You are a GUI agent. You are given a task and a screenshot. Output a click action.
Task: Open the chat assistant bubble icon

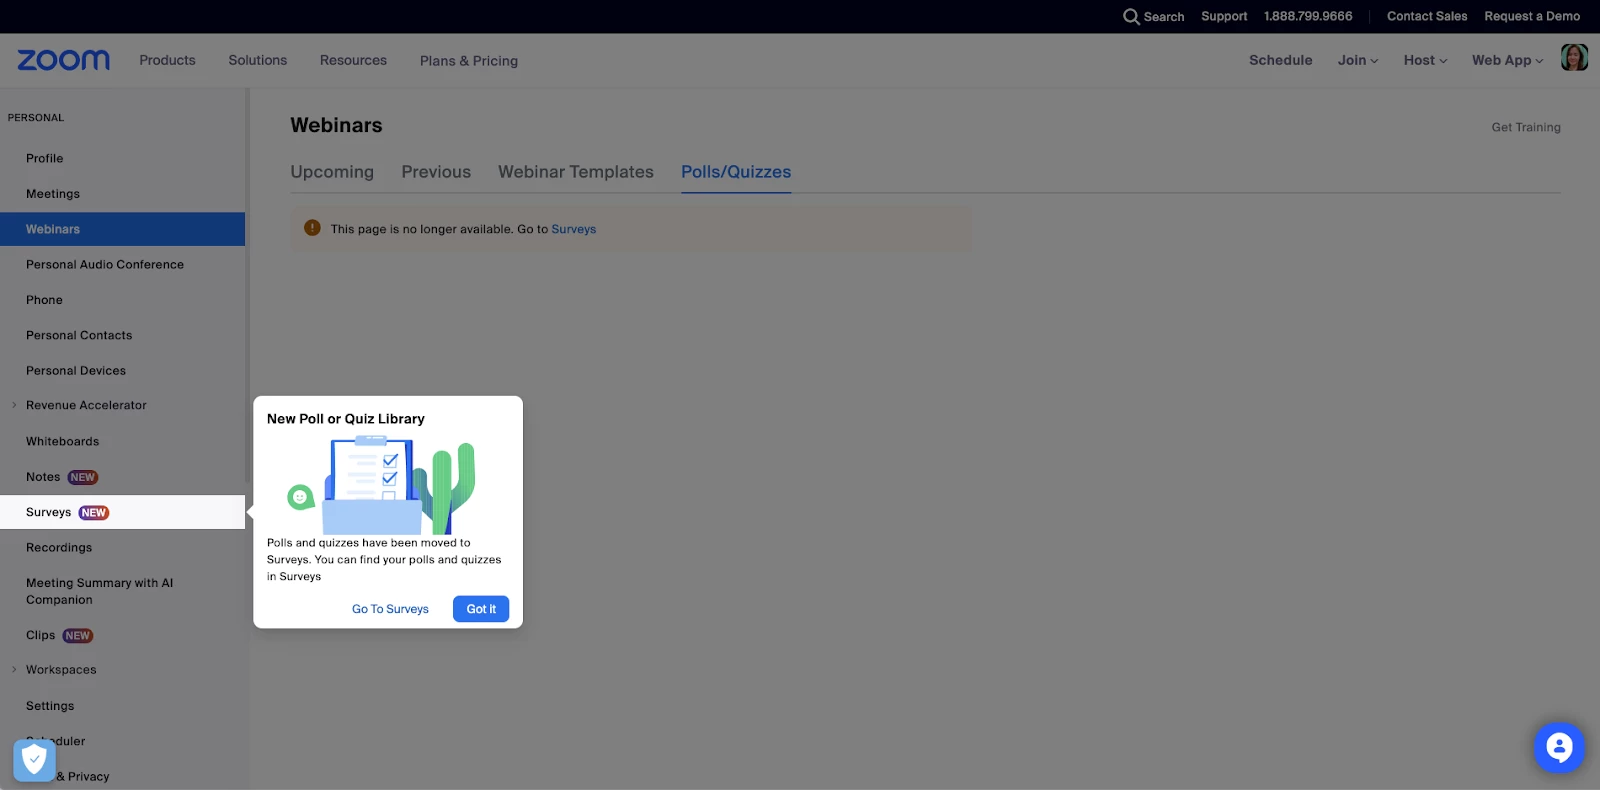pos(1559,747)
